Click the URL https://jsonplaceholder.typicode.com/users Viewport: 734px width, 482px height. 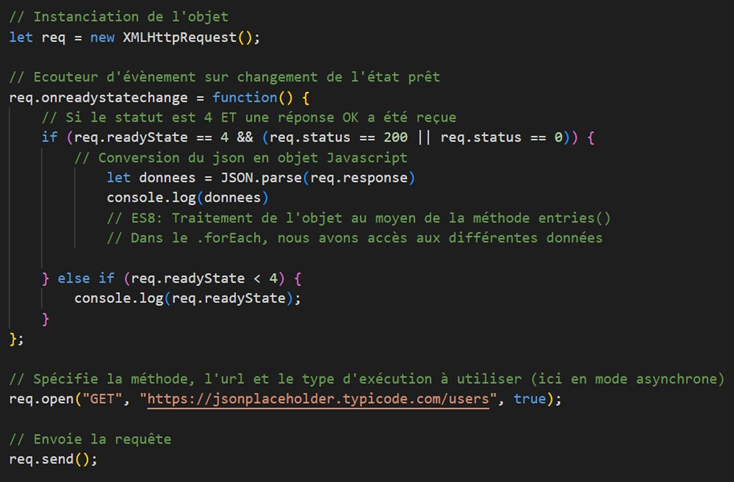pos(318,399)
